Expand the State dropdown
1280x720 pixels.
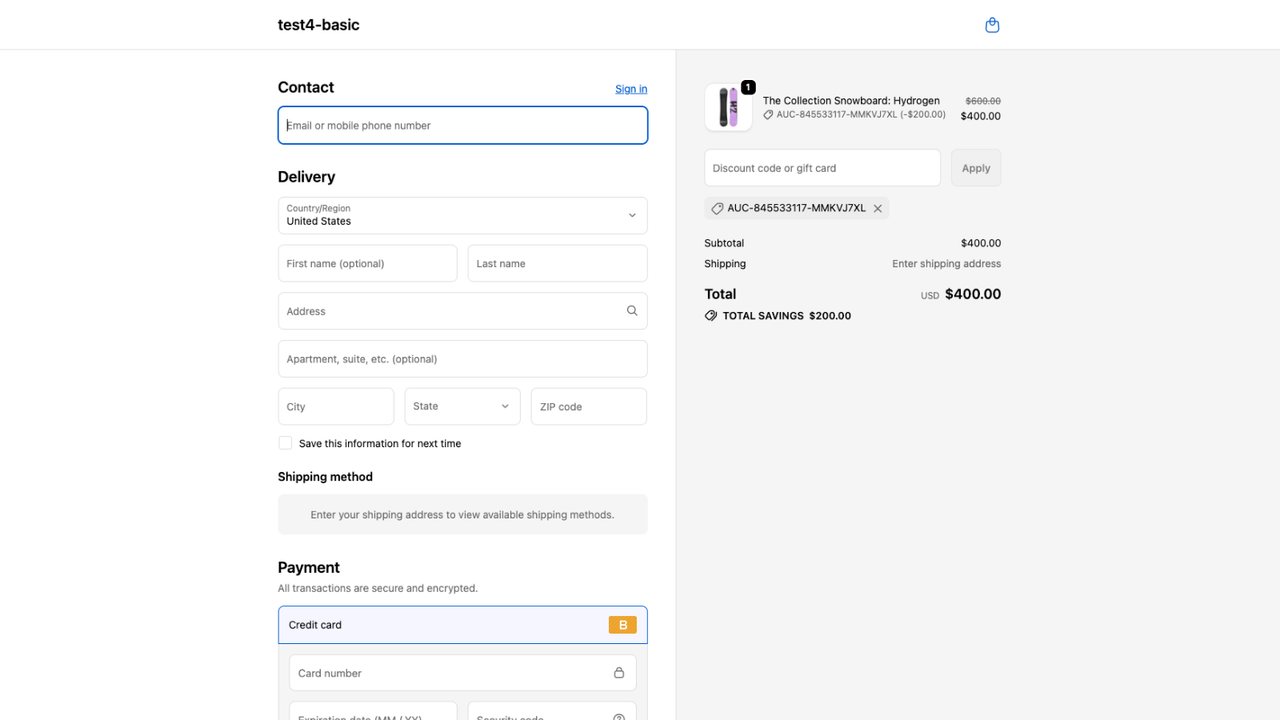click(462, 406)
